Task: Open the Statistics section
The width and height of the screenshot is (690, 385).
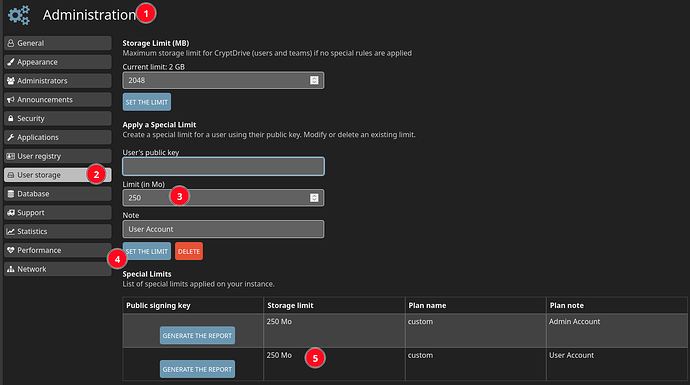Action: coord(58,231)
